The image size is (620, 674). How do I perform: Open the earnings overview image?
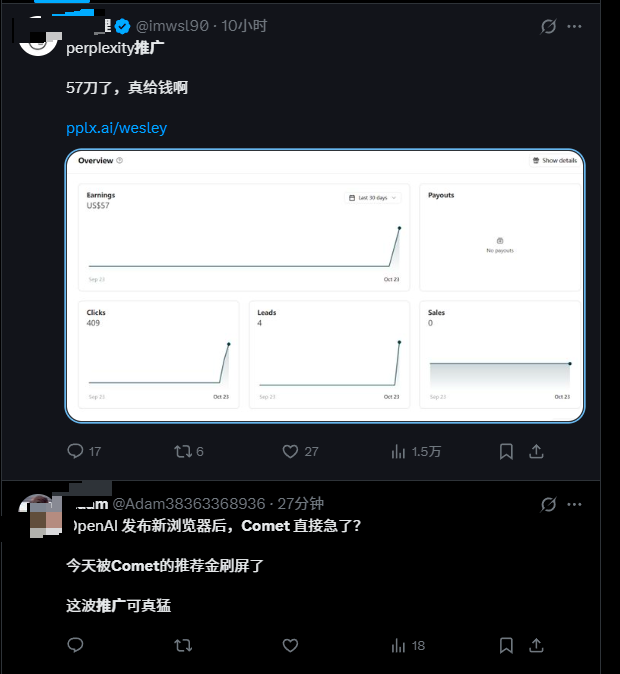(x=325, y=286)
